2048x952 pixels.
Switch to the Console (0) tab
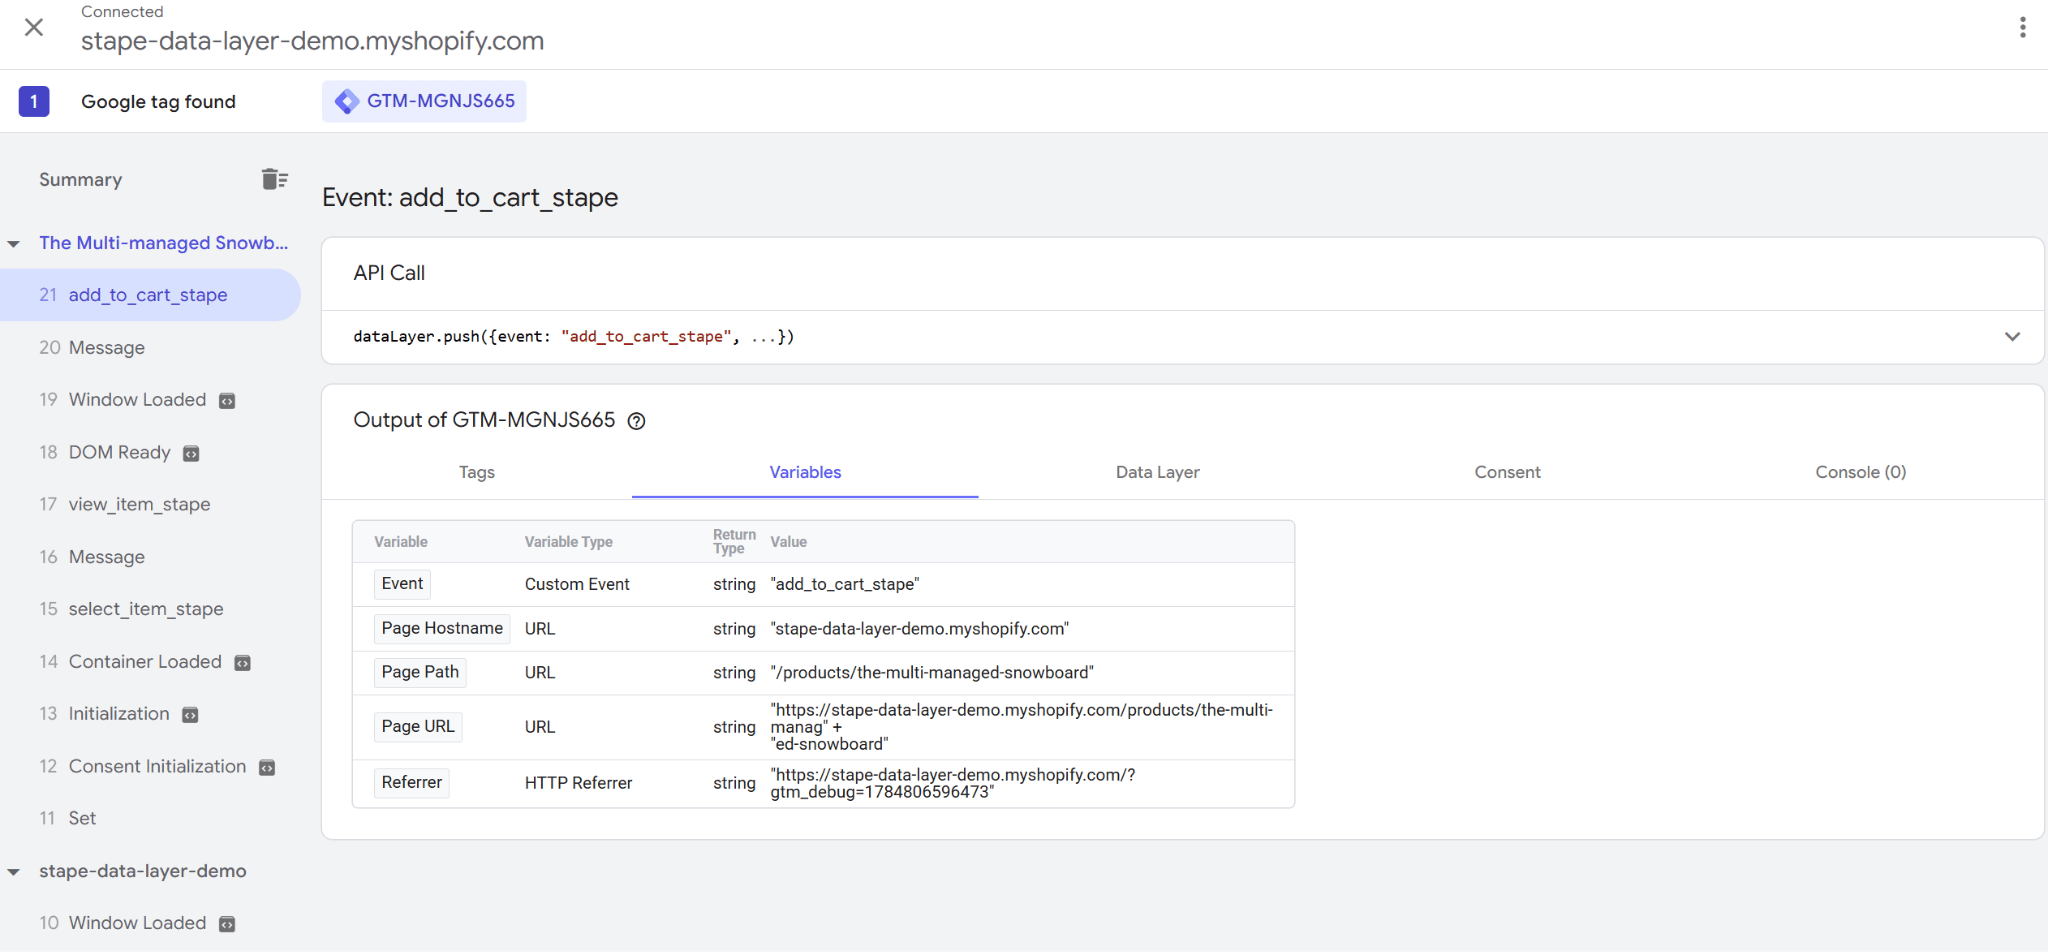(1861, 472)
